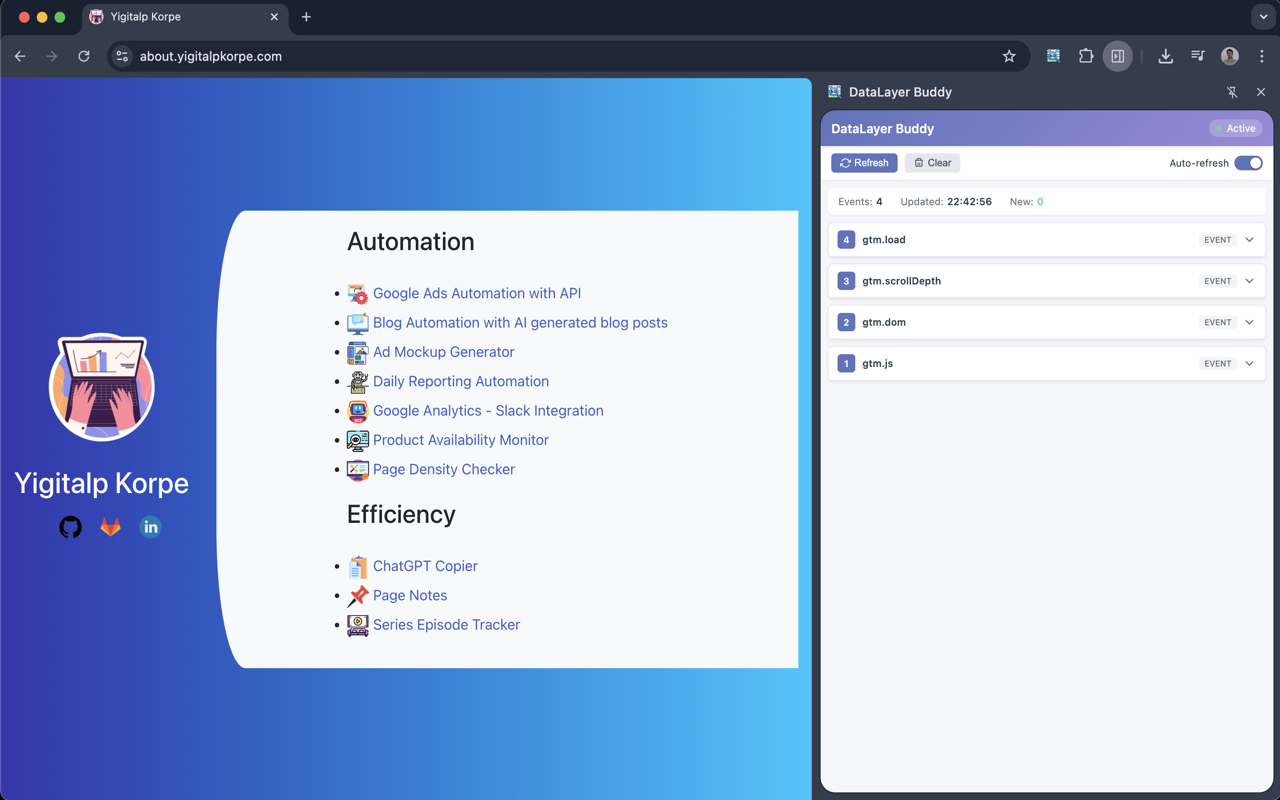
Task: Click the Product Availability Monitor icon
Action: point(357,440)
